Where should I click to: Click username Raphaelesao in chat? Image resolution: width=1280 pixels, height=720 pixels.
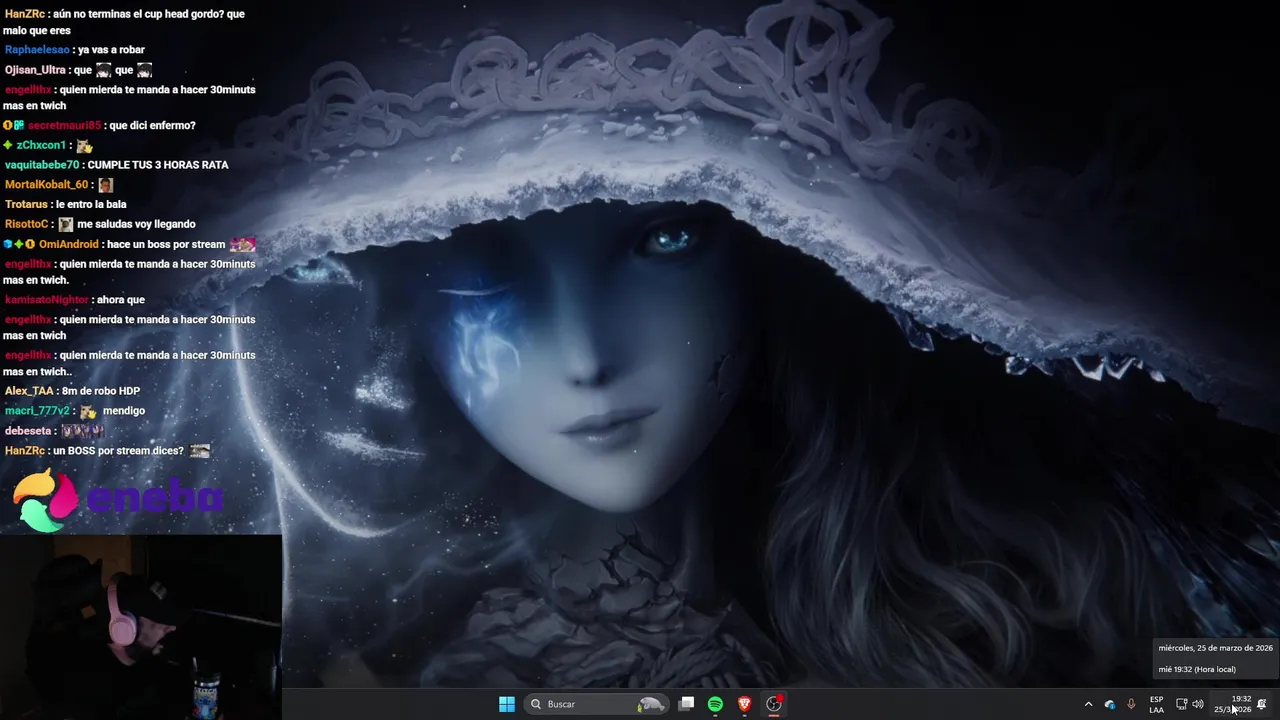(37, 50)
